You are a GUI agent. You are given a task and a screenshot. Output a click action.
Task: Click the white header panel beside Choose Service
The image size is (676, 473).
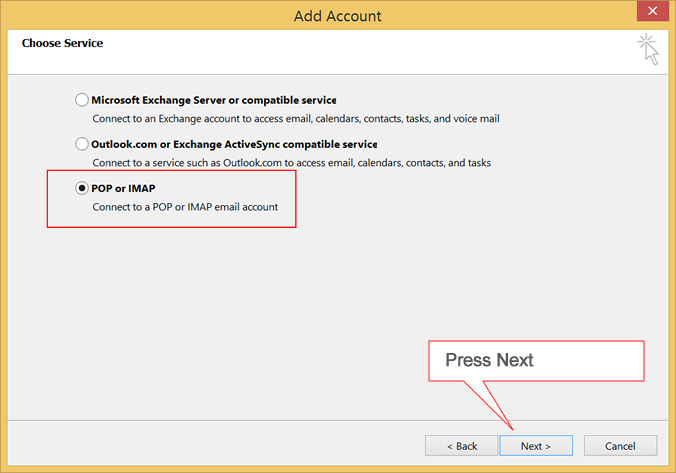(338, 52)
